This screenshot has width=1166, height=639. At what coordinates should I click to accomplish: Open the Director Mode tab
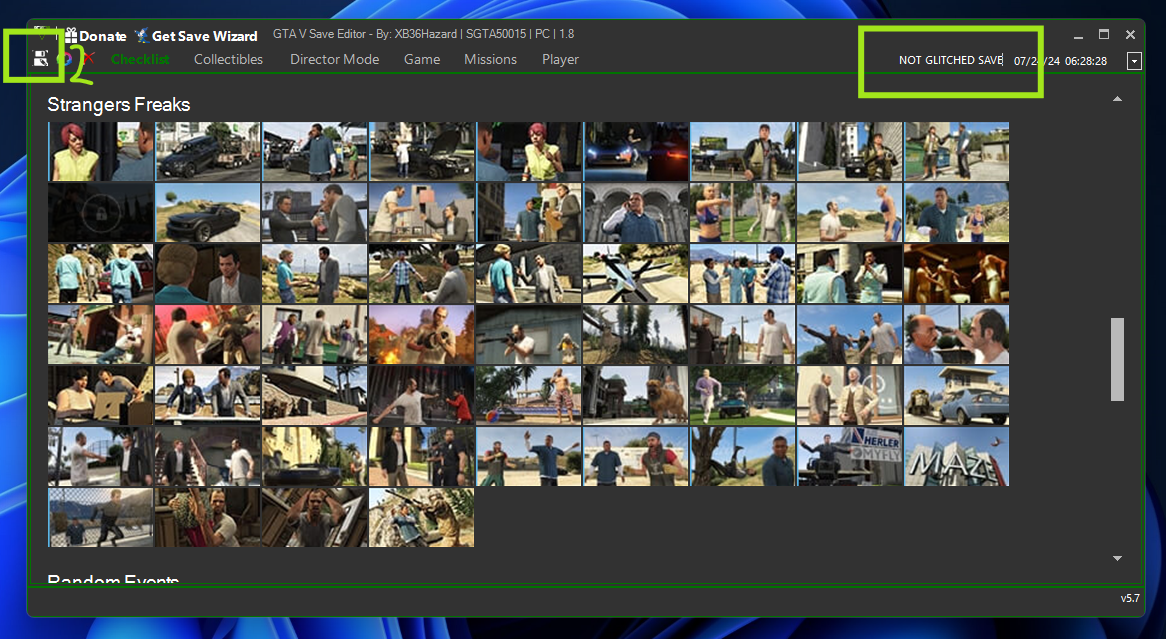[x=335, y=59]
